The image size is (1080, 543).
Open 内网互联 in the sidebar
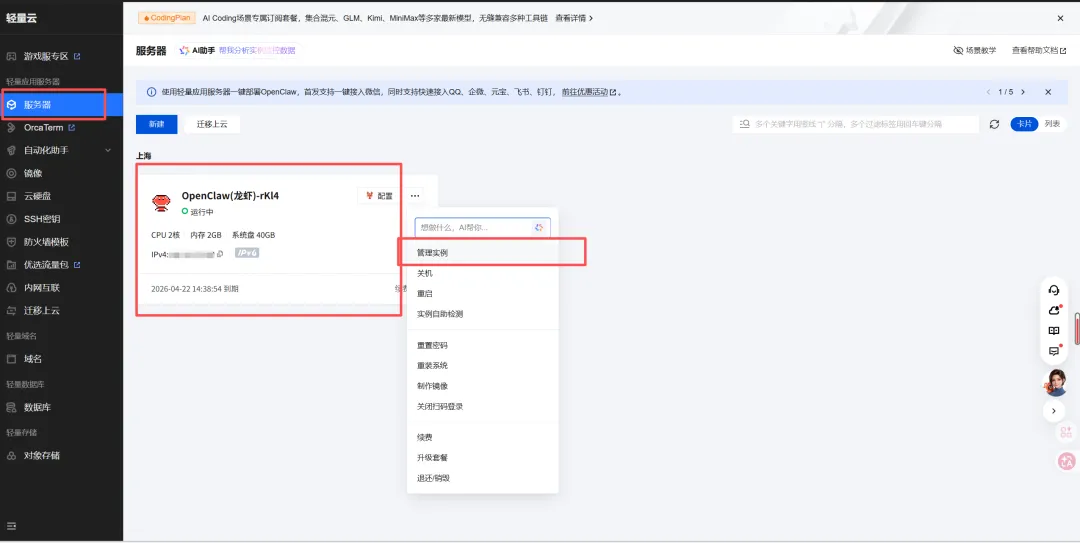(x=41, y=287)
